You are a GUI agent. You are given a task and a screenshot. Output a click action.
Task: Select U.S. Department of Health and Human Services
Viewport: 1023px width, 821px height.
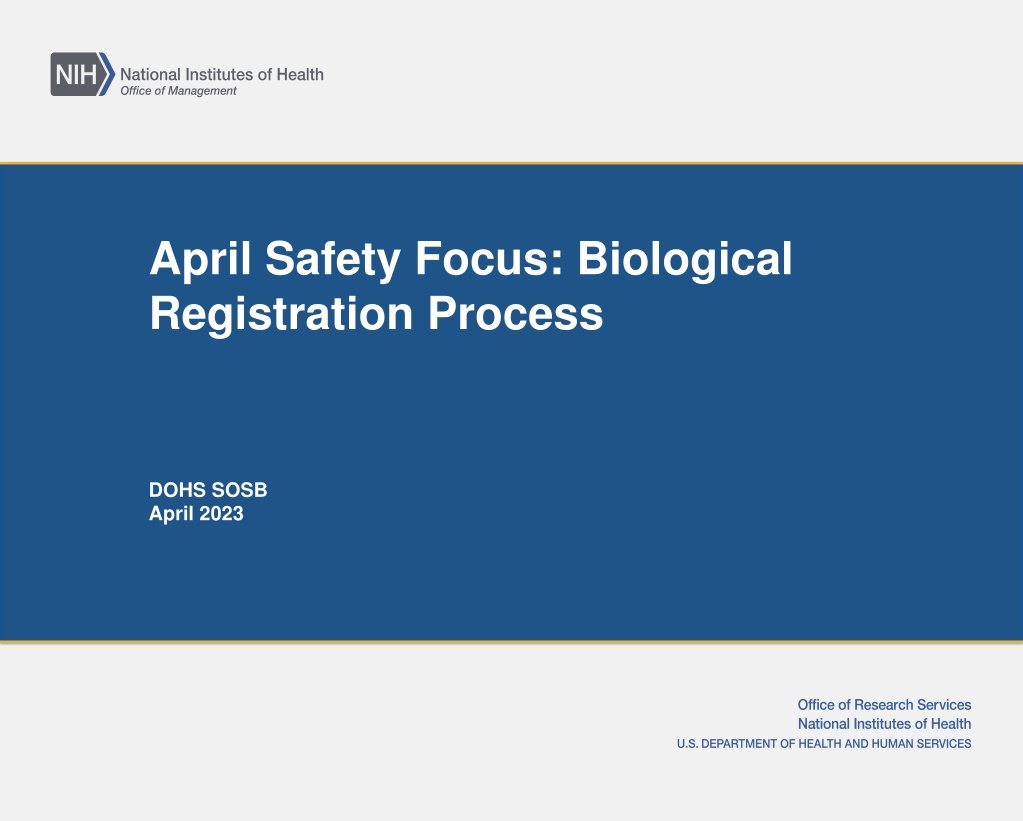[824, 743]
